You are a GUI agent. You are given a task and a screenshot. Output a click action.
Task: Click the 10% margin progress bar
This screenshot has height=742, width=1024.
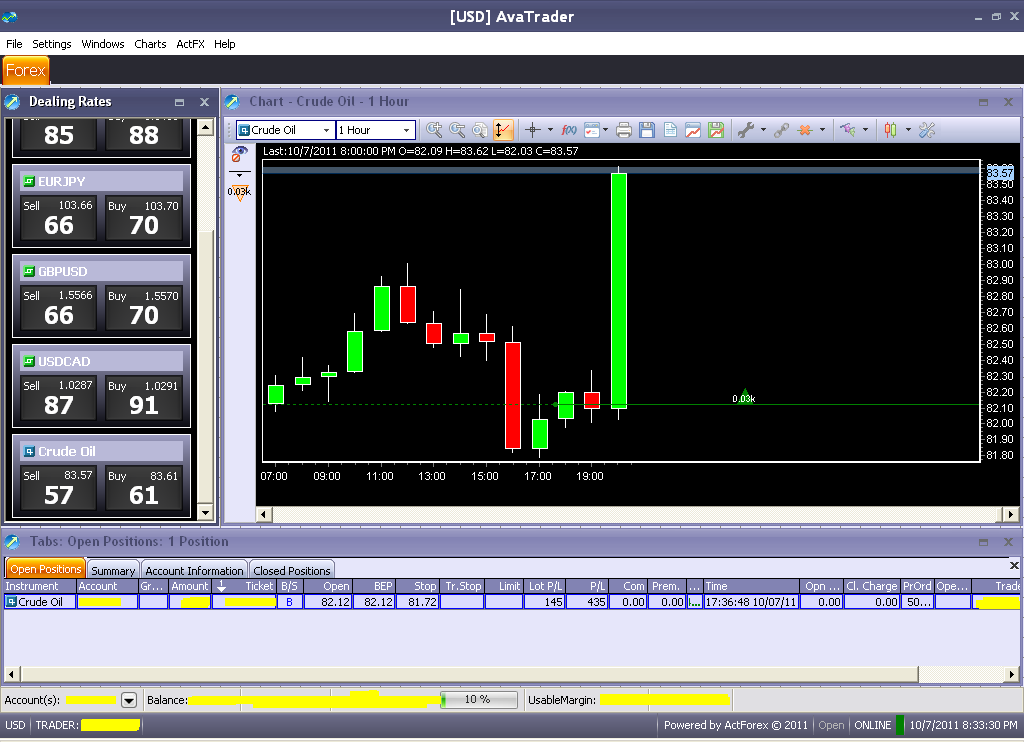[x=479, y=700]
